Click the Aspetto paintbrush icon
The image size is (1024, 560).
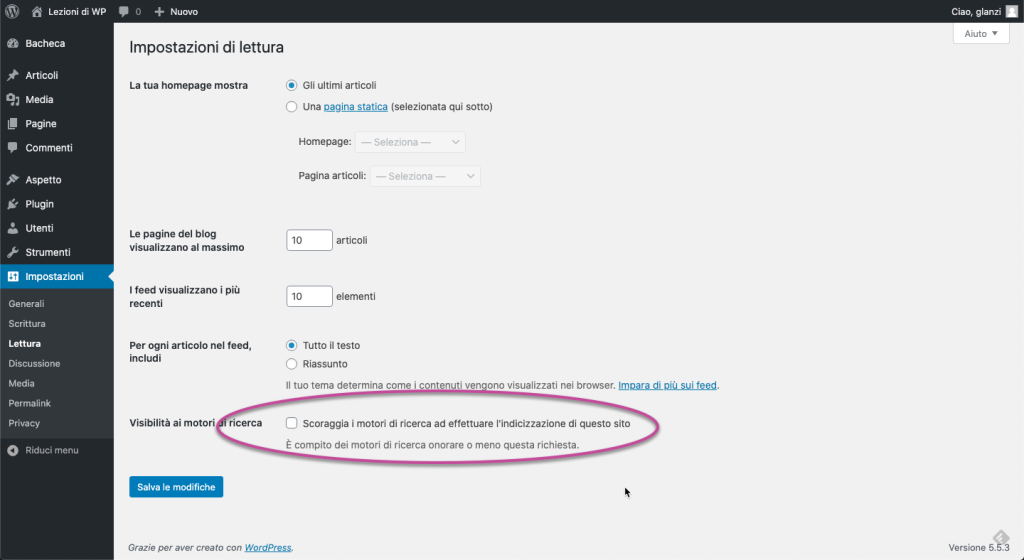tap(12, 179)
